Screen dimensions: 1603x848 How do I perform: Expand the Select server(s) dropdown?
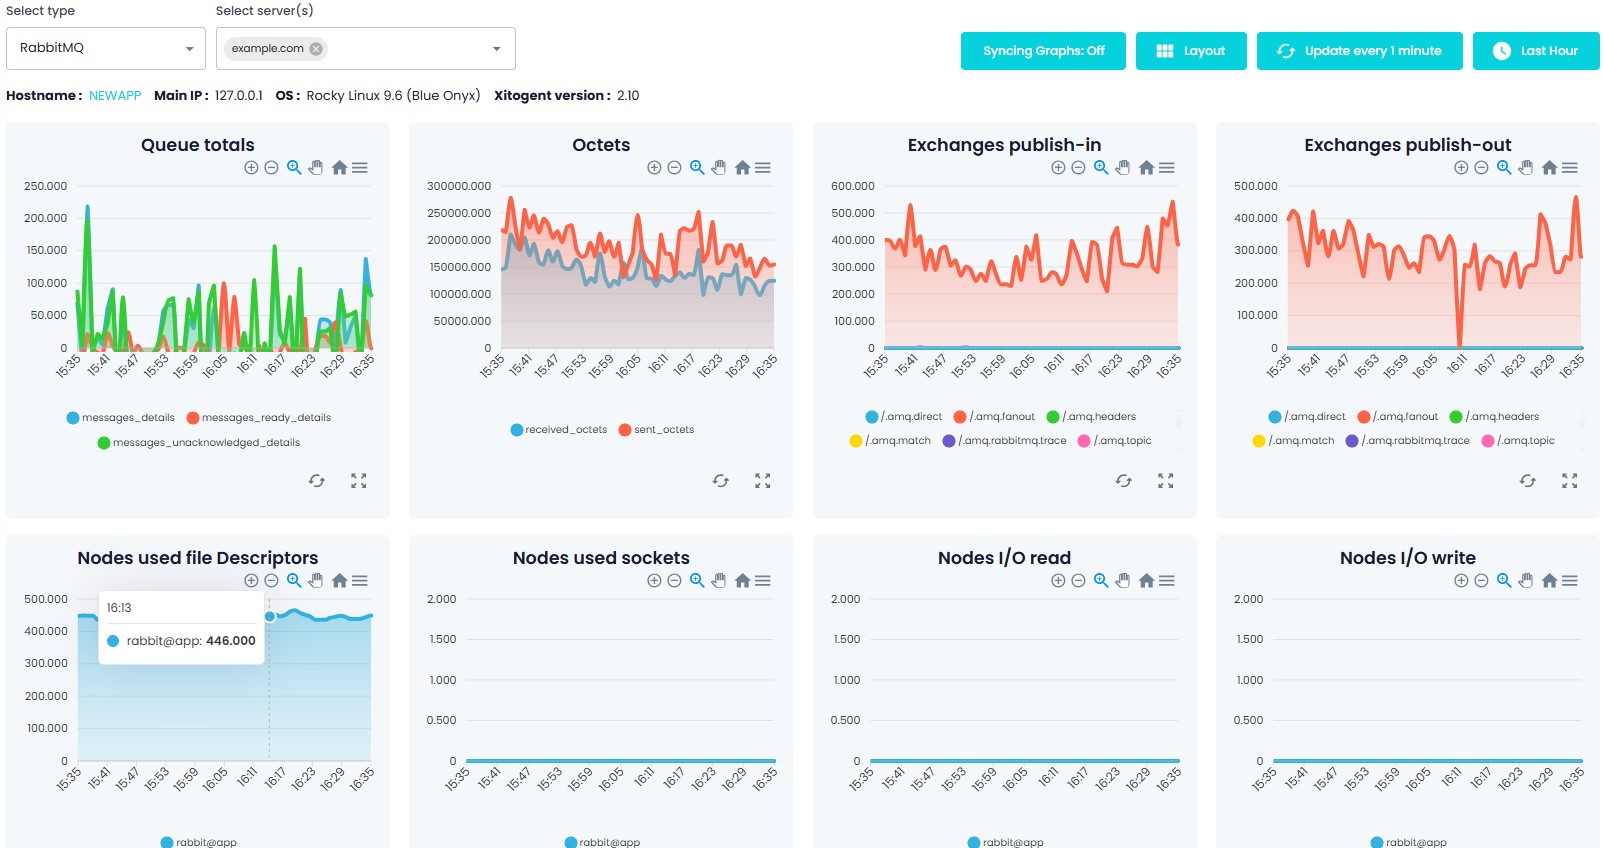[496, 49]
